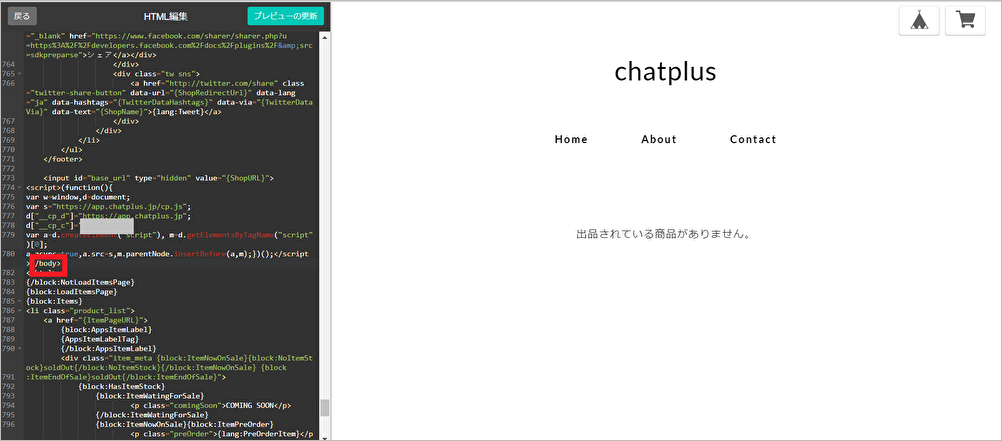1002x441 pixels.
Task: Click the {/block:ItemWatingForSale} closing line
Action: (151, 414)
